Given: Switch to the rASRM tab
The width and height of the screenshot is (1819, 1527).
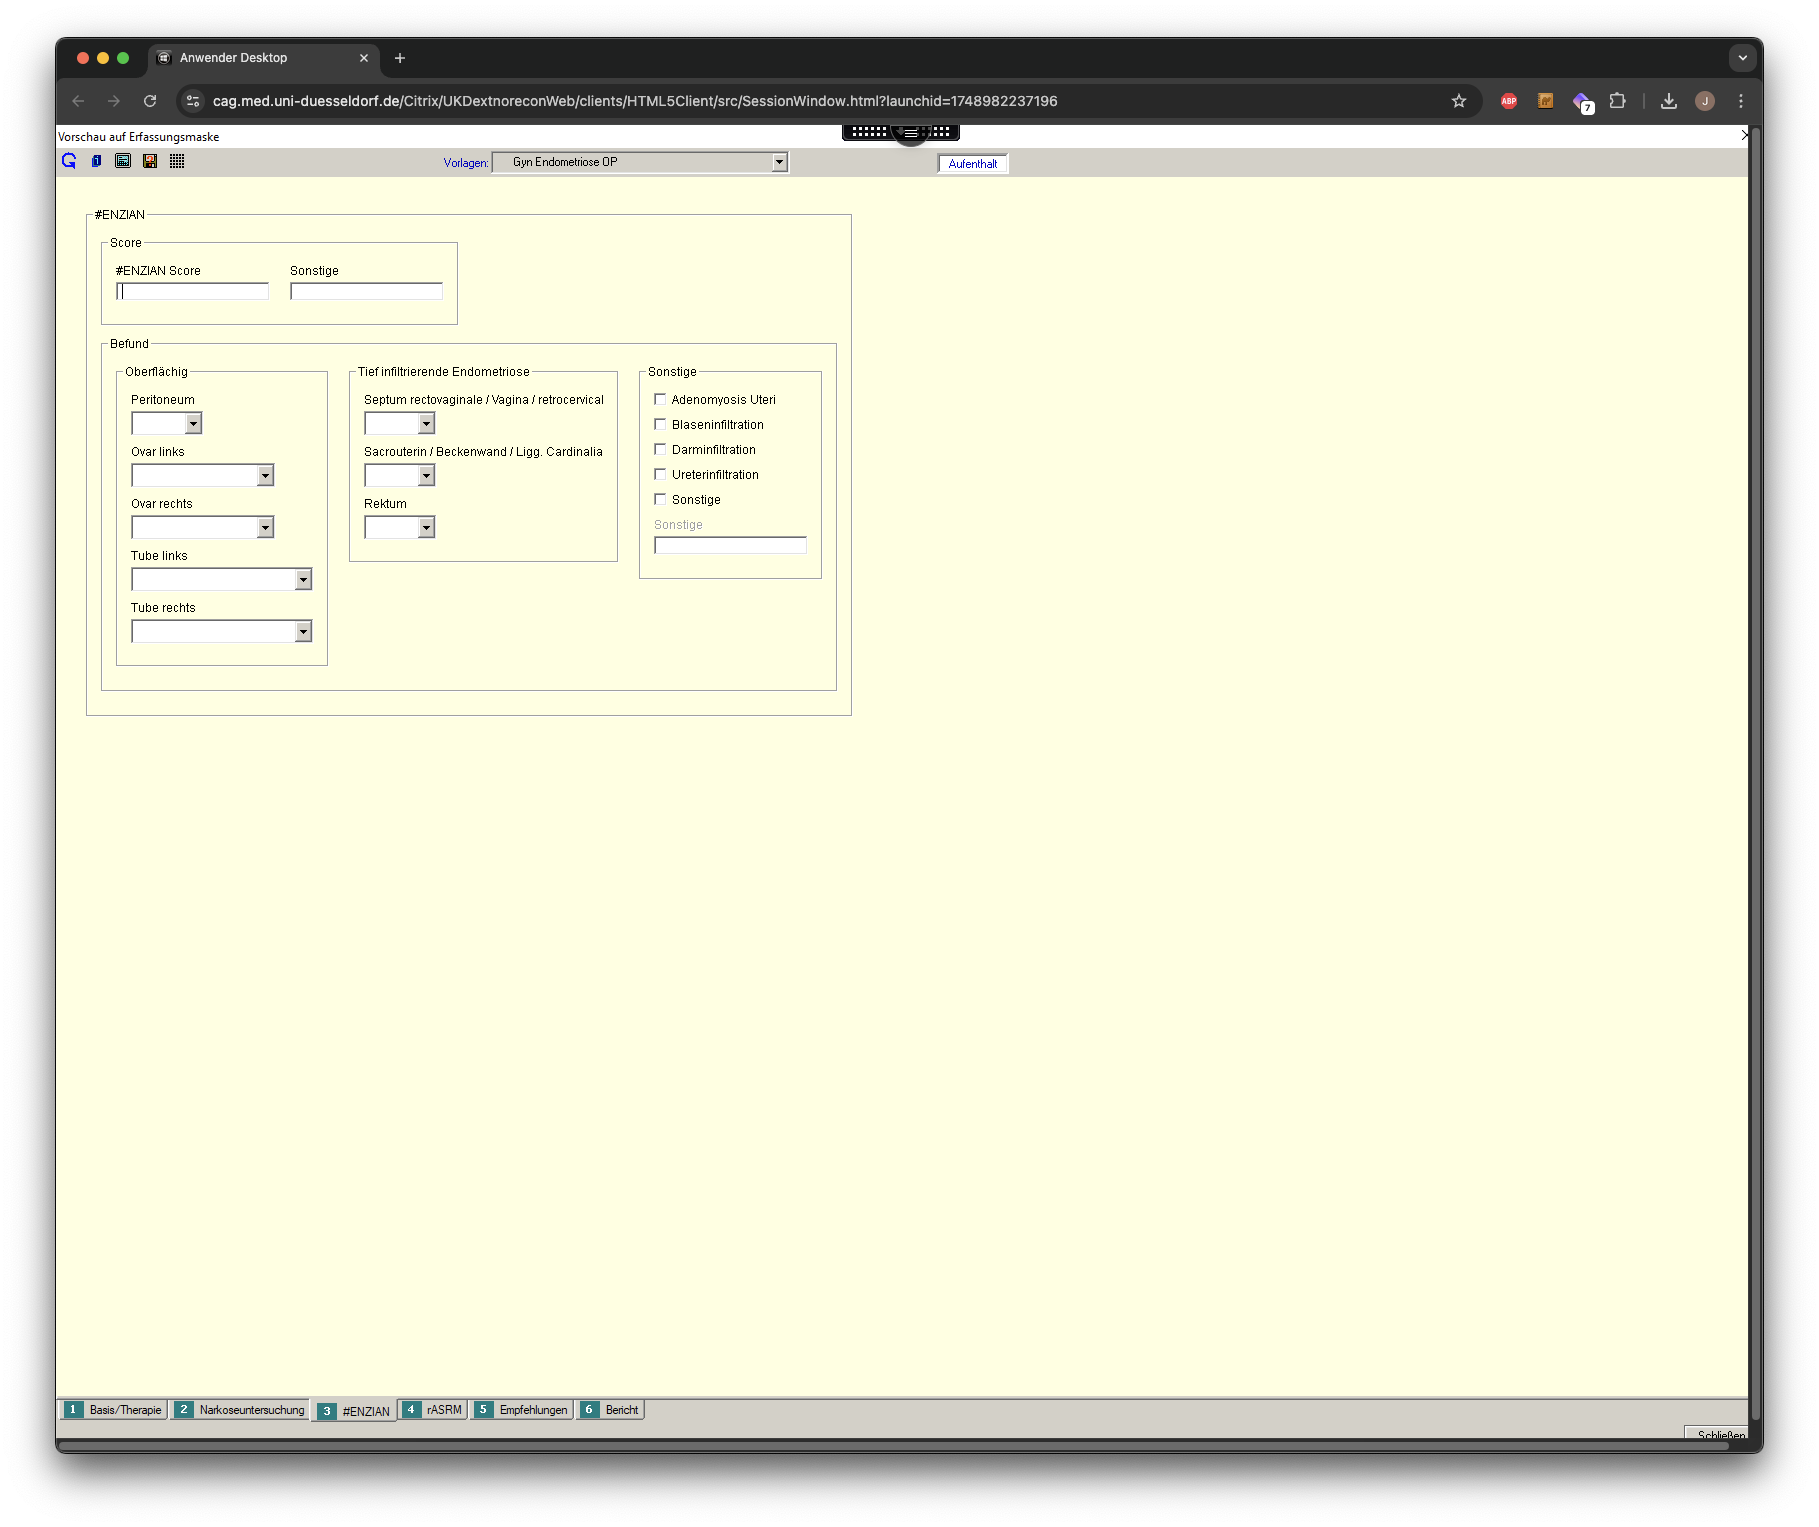Looking at the screenshot, I should (434, 1410).
